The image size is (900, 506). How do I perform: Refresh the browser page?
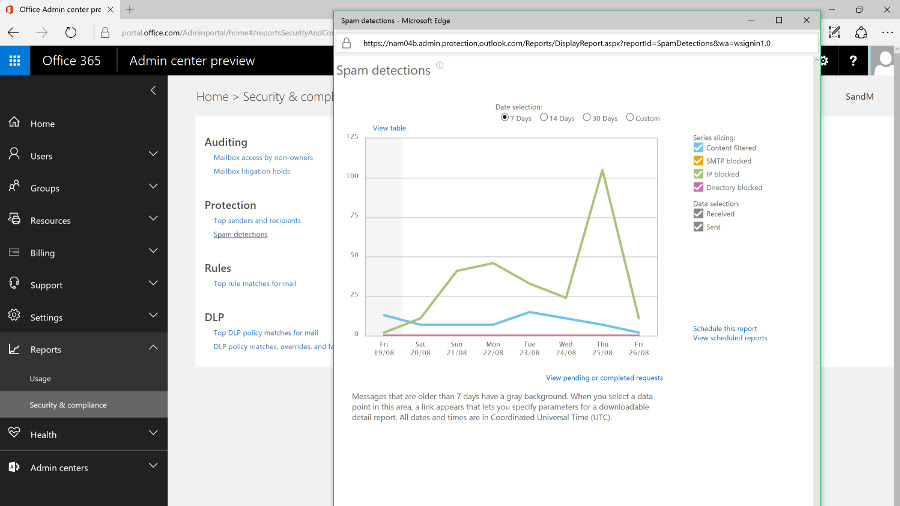70,33
